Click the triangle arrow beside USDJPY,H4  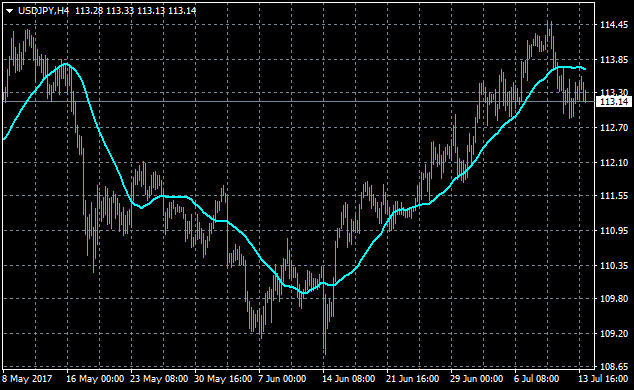point(10,11)
